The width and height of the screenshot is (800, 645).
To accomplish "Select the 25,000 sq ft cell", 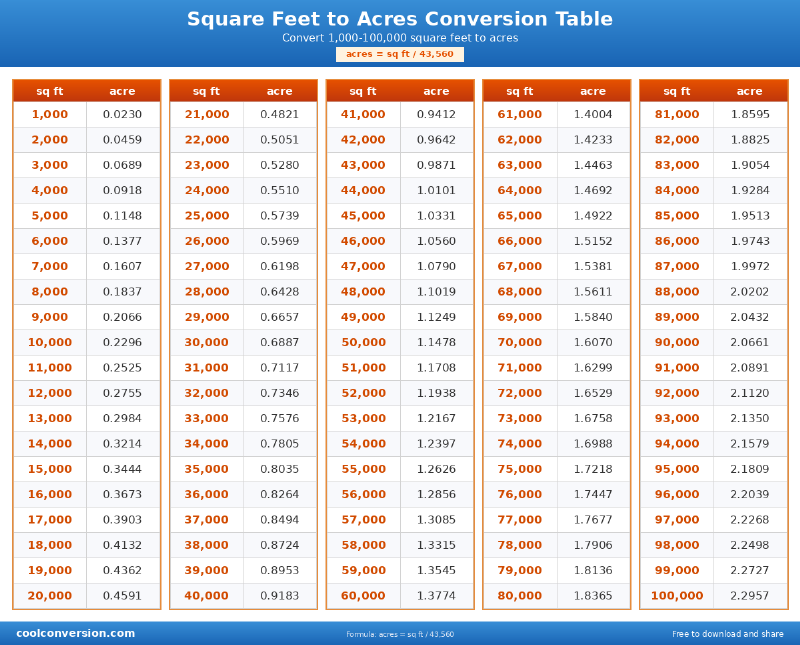I will tap(207, 216).
